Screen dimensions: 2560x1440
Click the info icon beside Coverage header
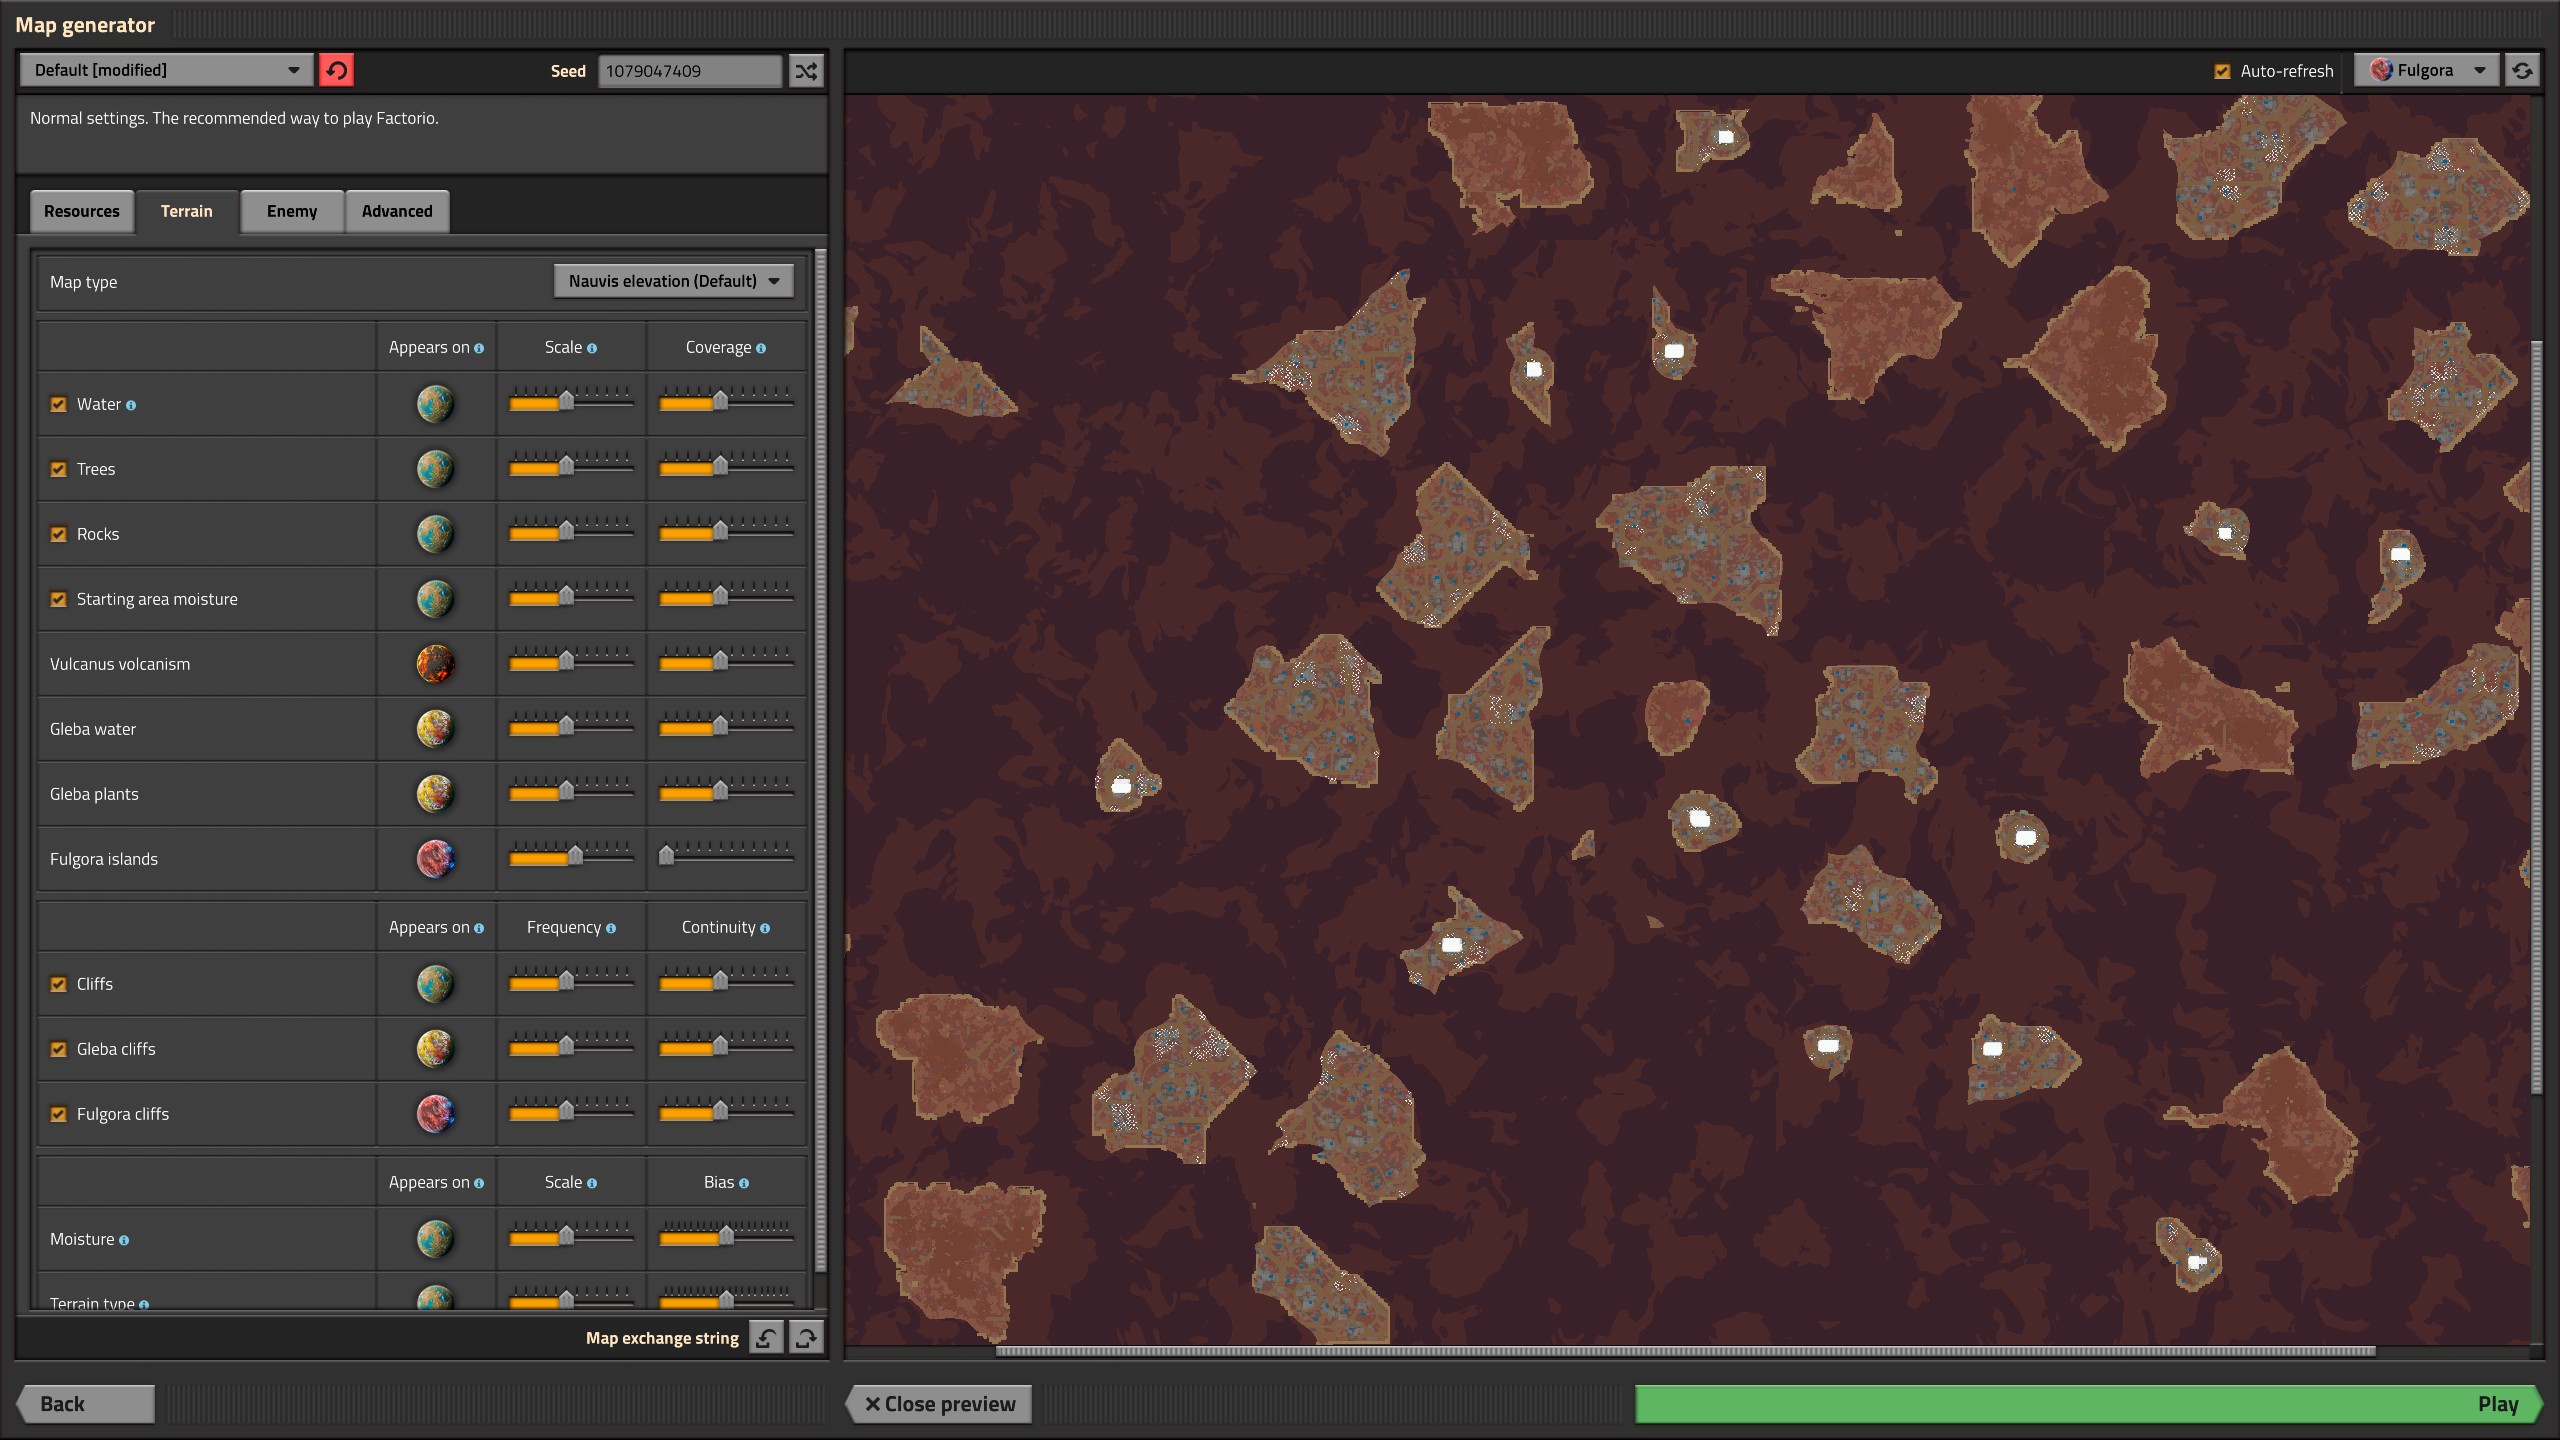[761, 348]
